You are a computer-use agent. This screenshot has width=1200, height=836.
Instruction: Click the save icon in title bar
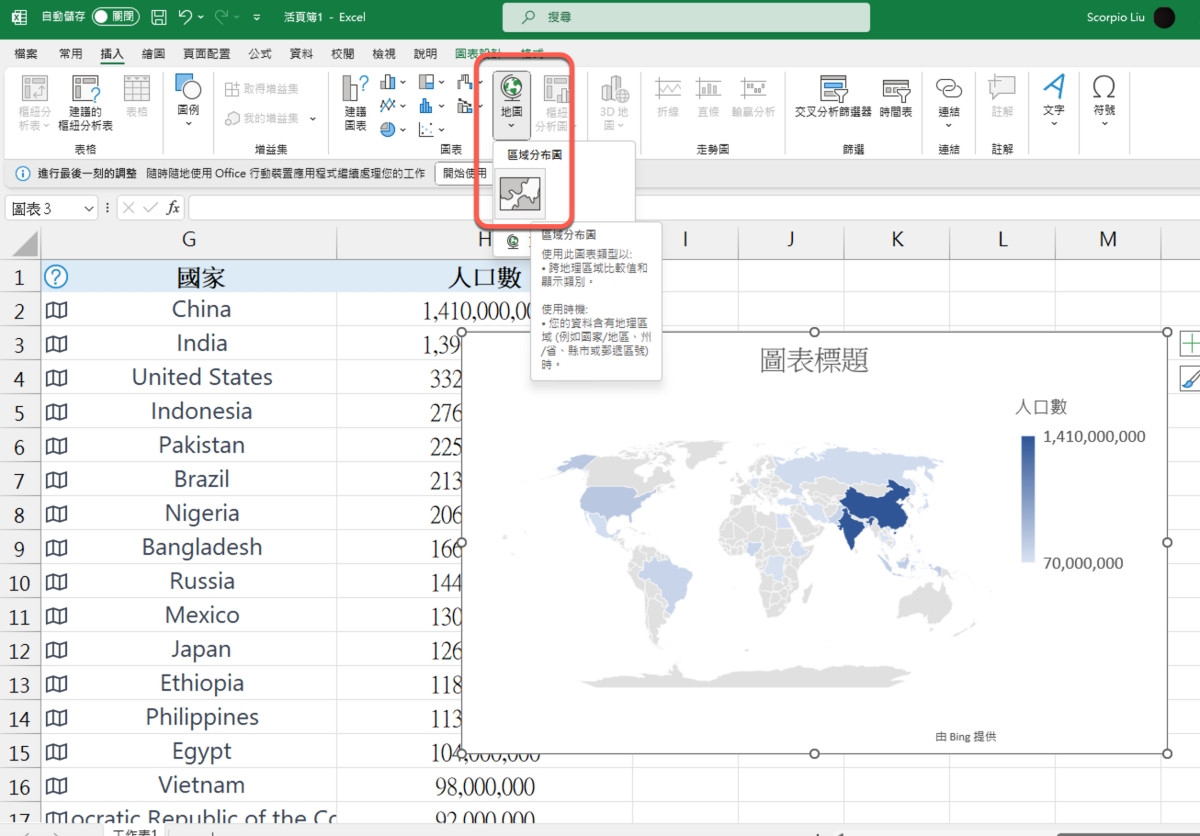tap(159, 17)
